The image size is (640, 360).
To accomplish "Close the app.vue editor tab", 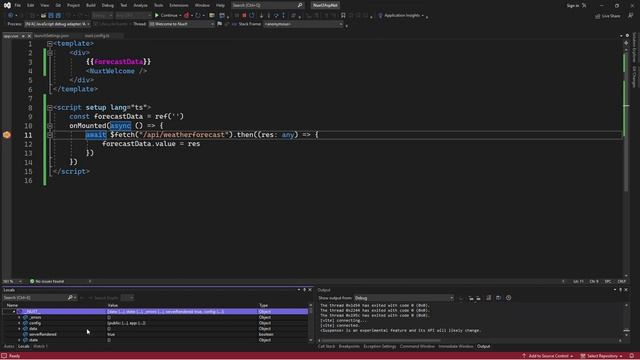I will pos(29,36).
